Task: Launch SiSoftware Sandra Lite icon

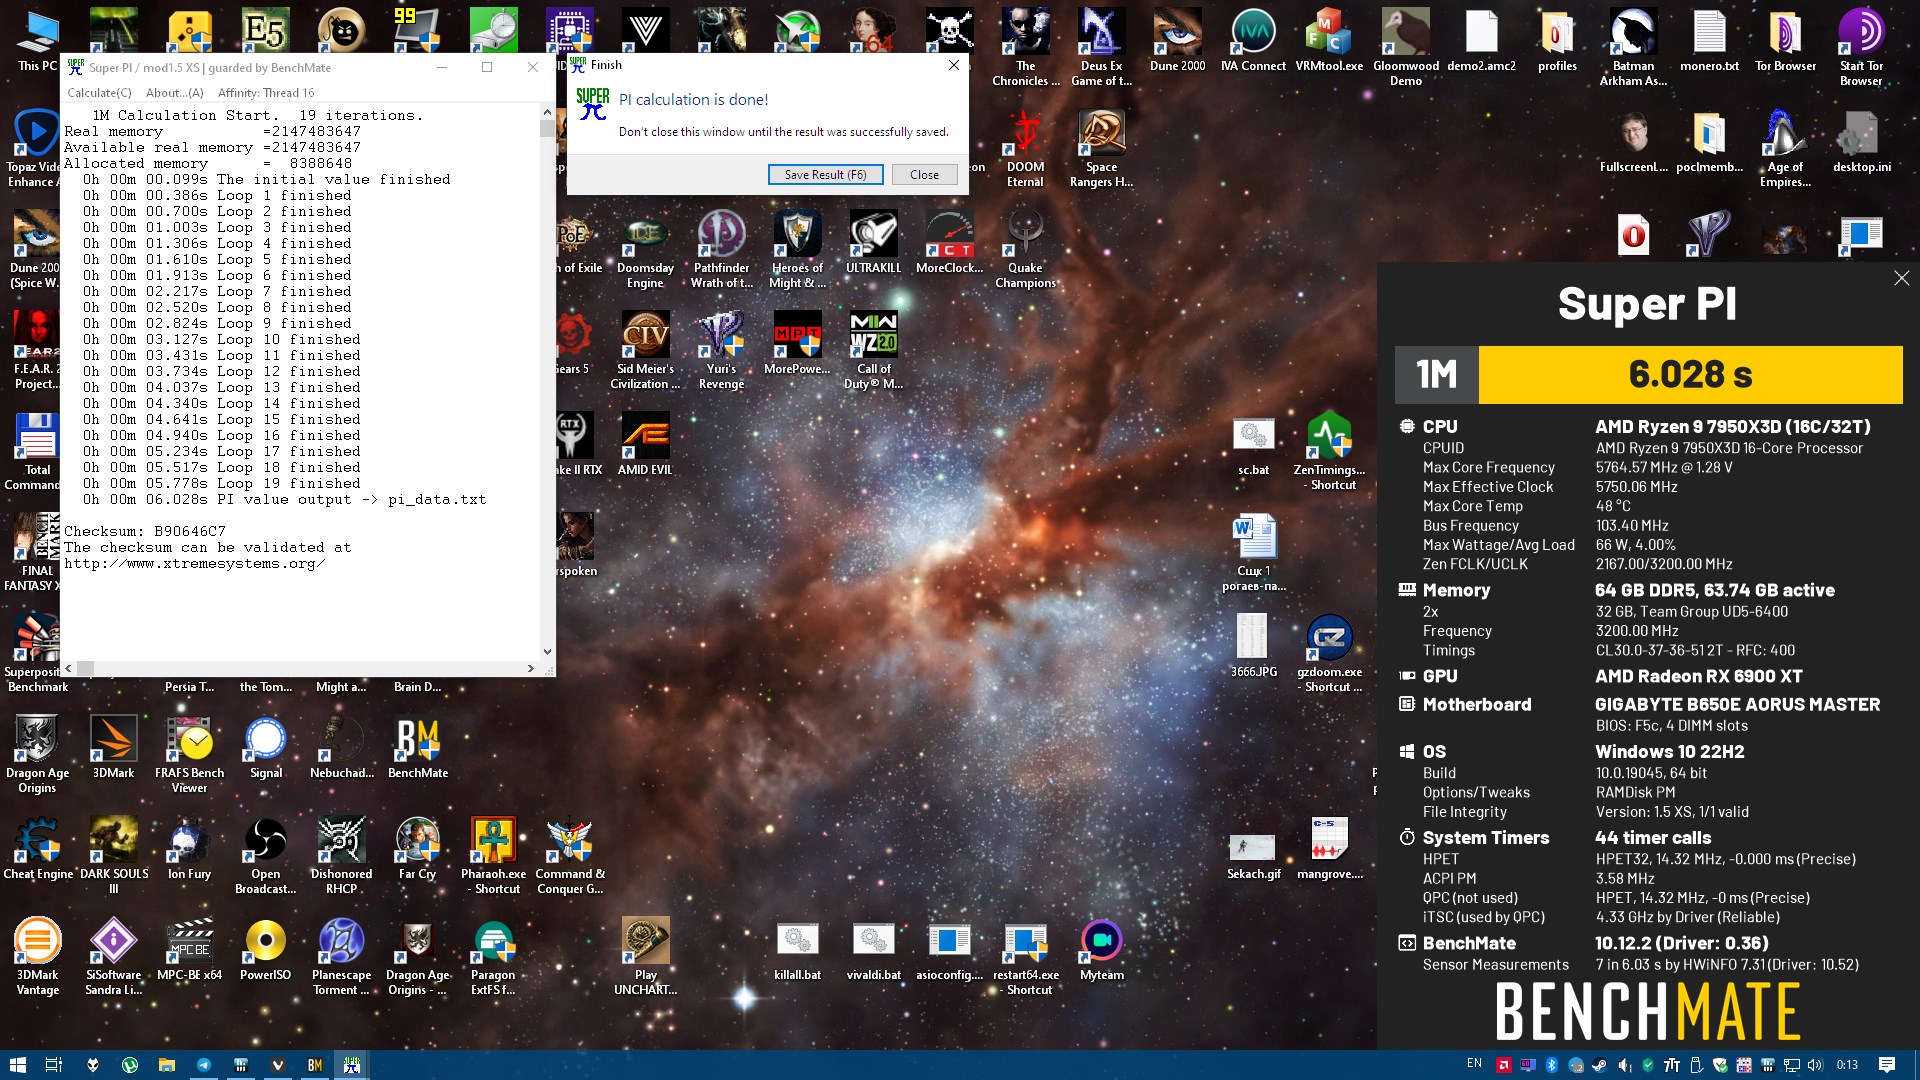Action: coord(113,957)
